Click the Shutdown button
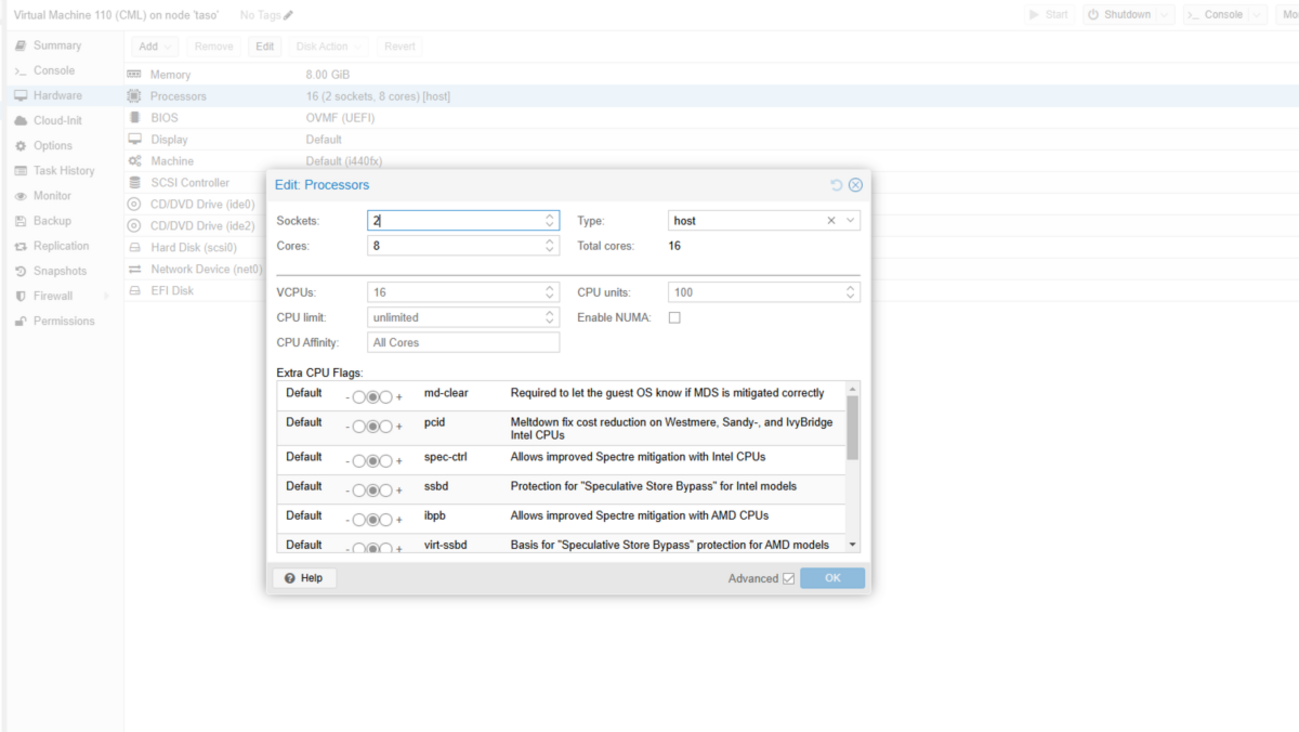The image size is (1299, 732). [x=1119, y=15]
